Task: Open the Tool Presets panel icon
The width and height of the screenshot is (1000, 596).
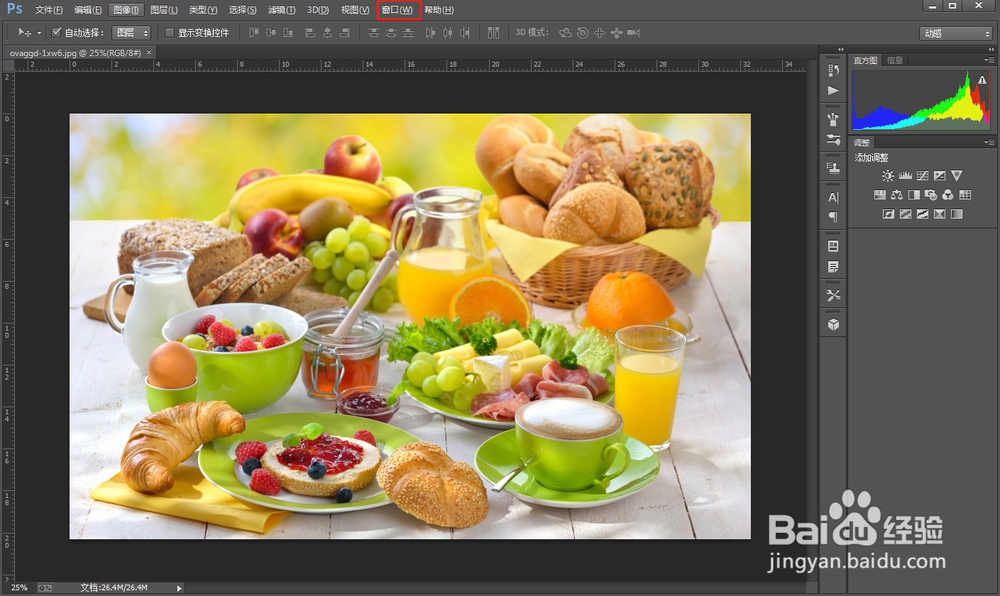Action: click(833, 295)
